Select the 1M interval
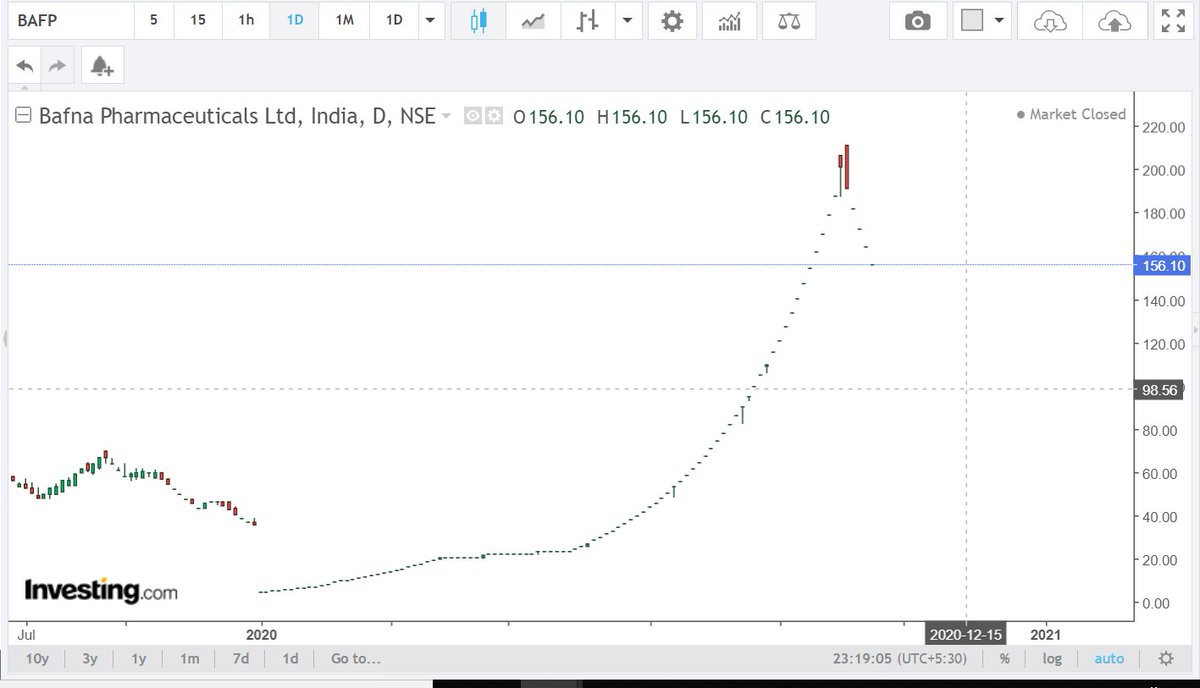1200x688 pixels. (344, 20)
